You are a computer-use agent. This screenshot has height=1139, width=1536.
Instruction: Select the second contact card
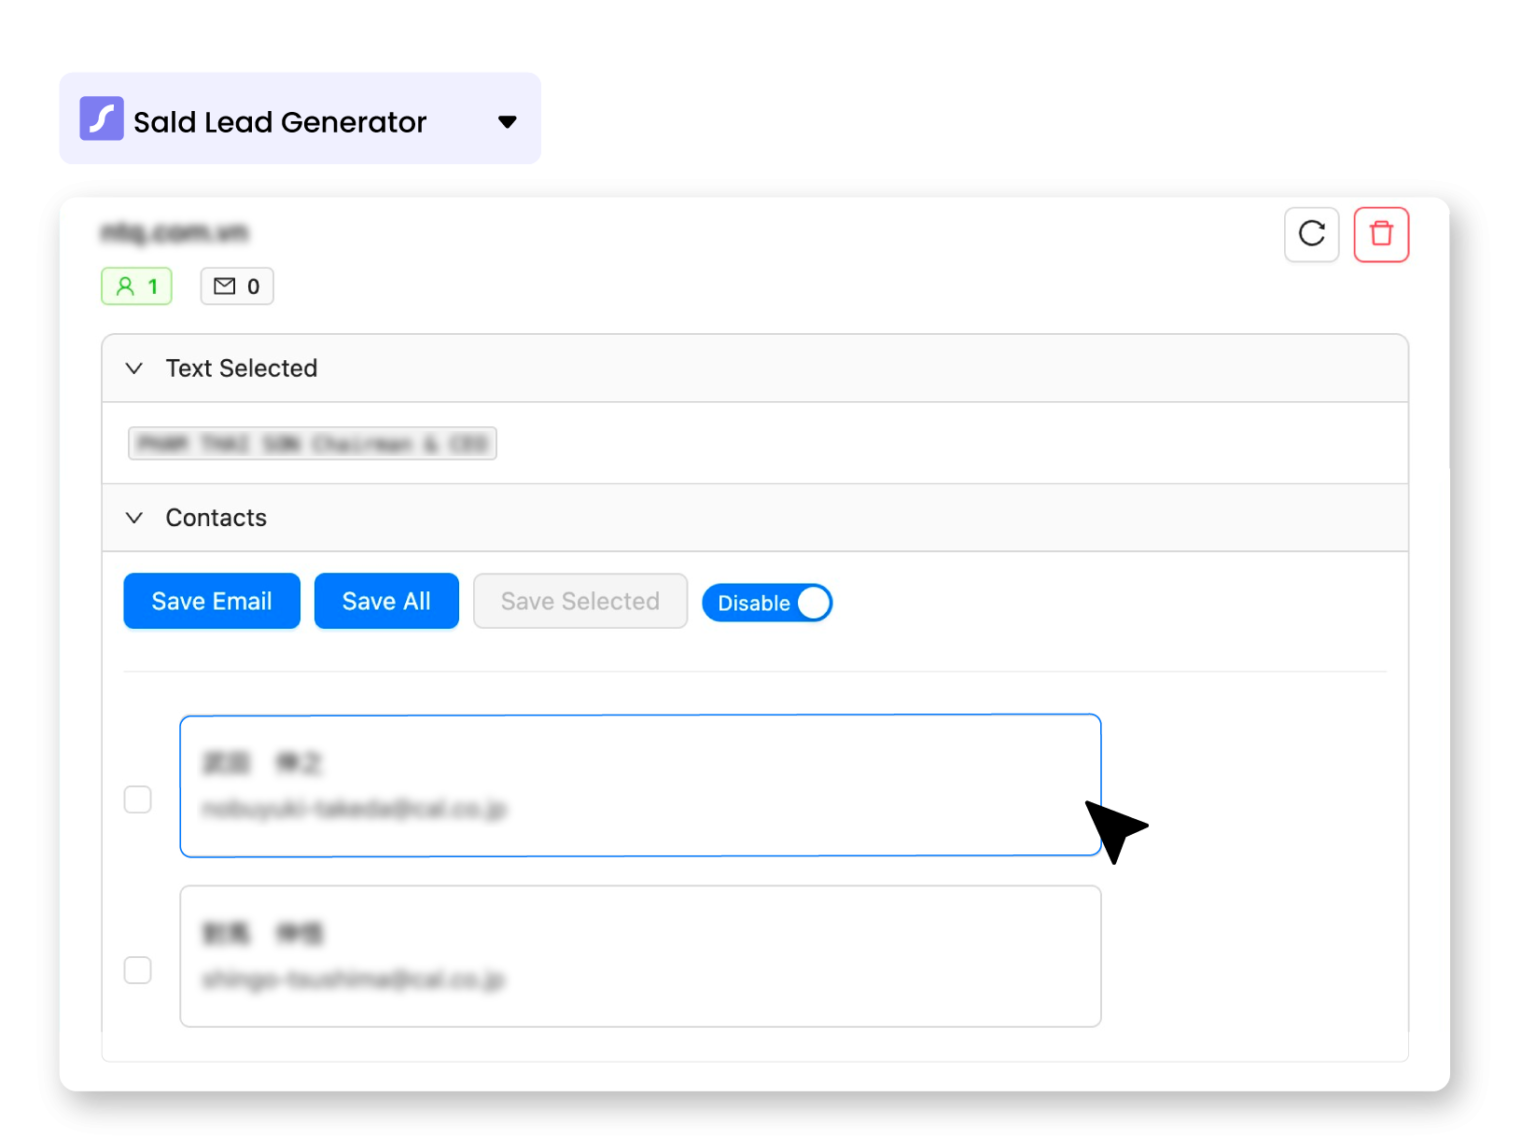640,956
